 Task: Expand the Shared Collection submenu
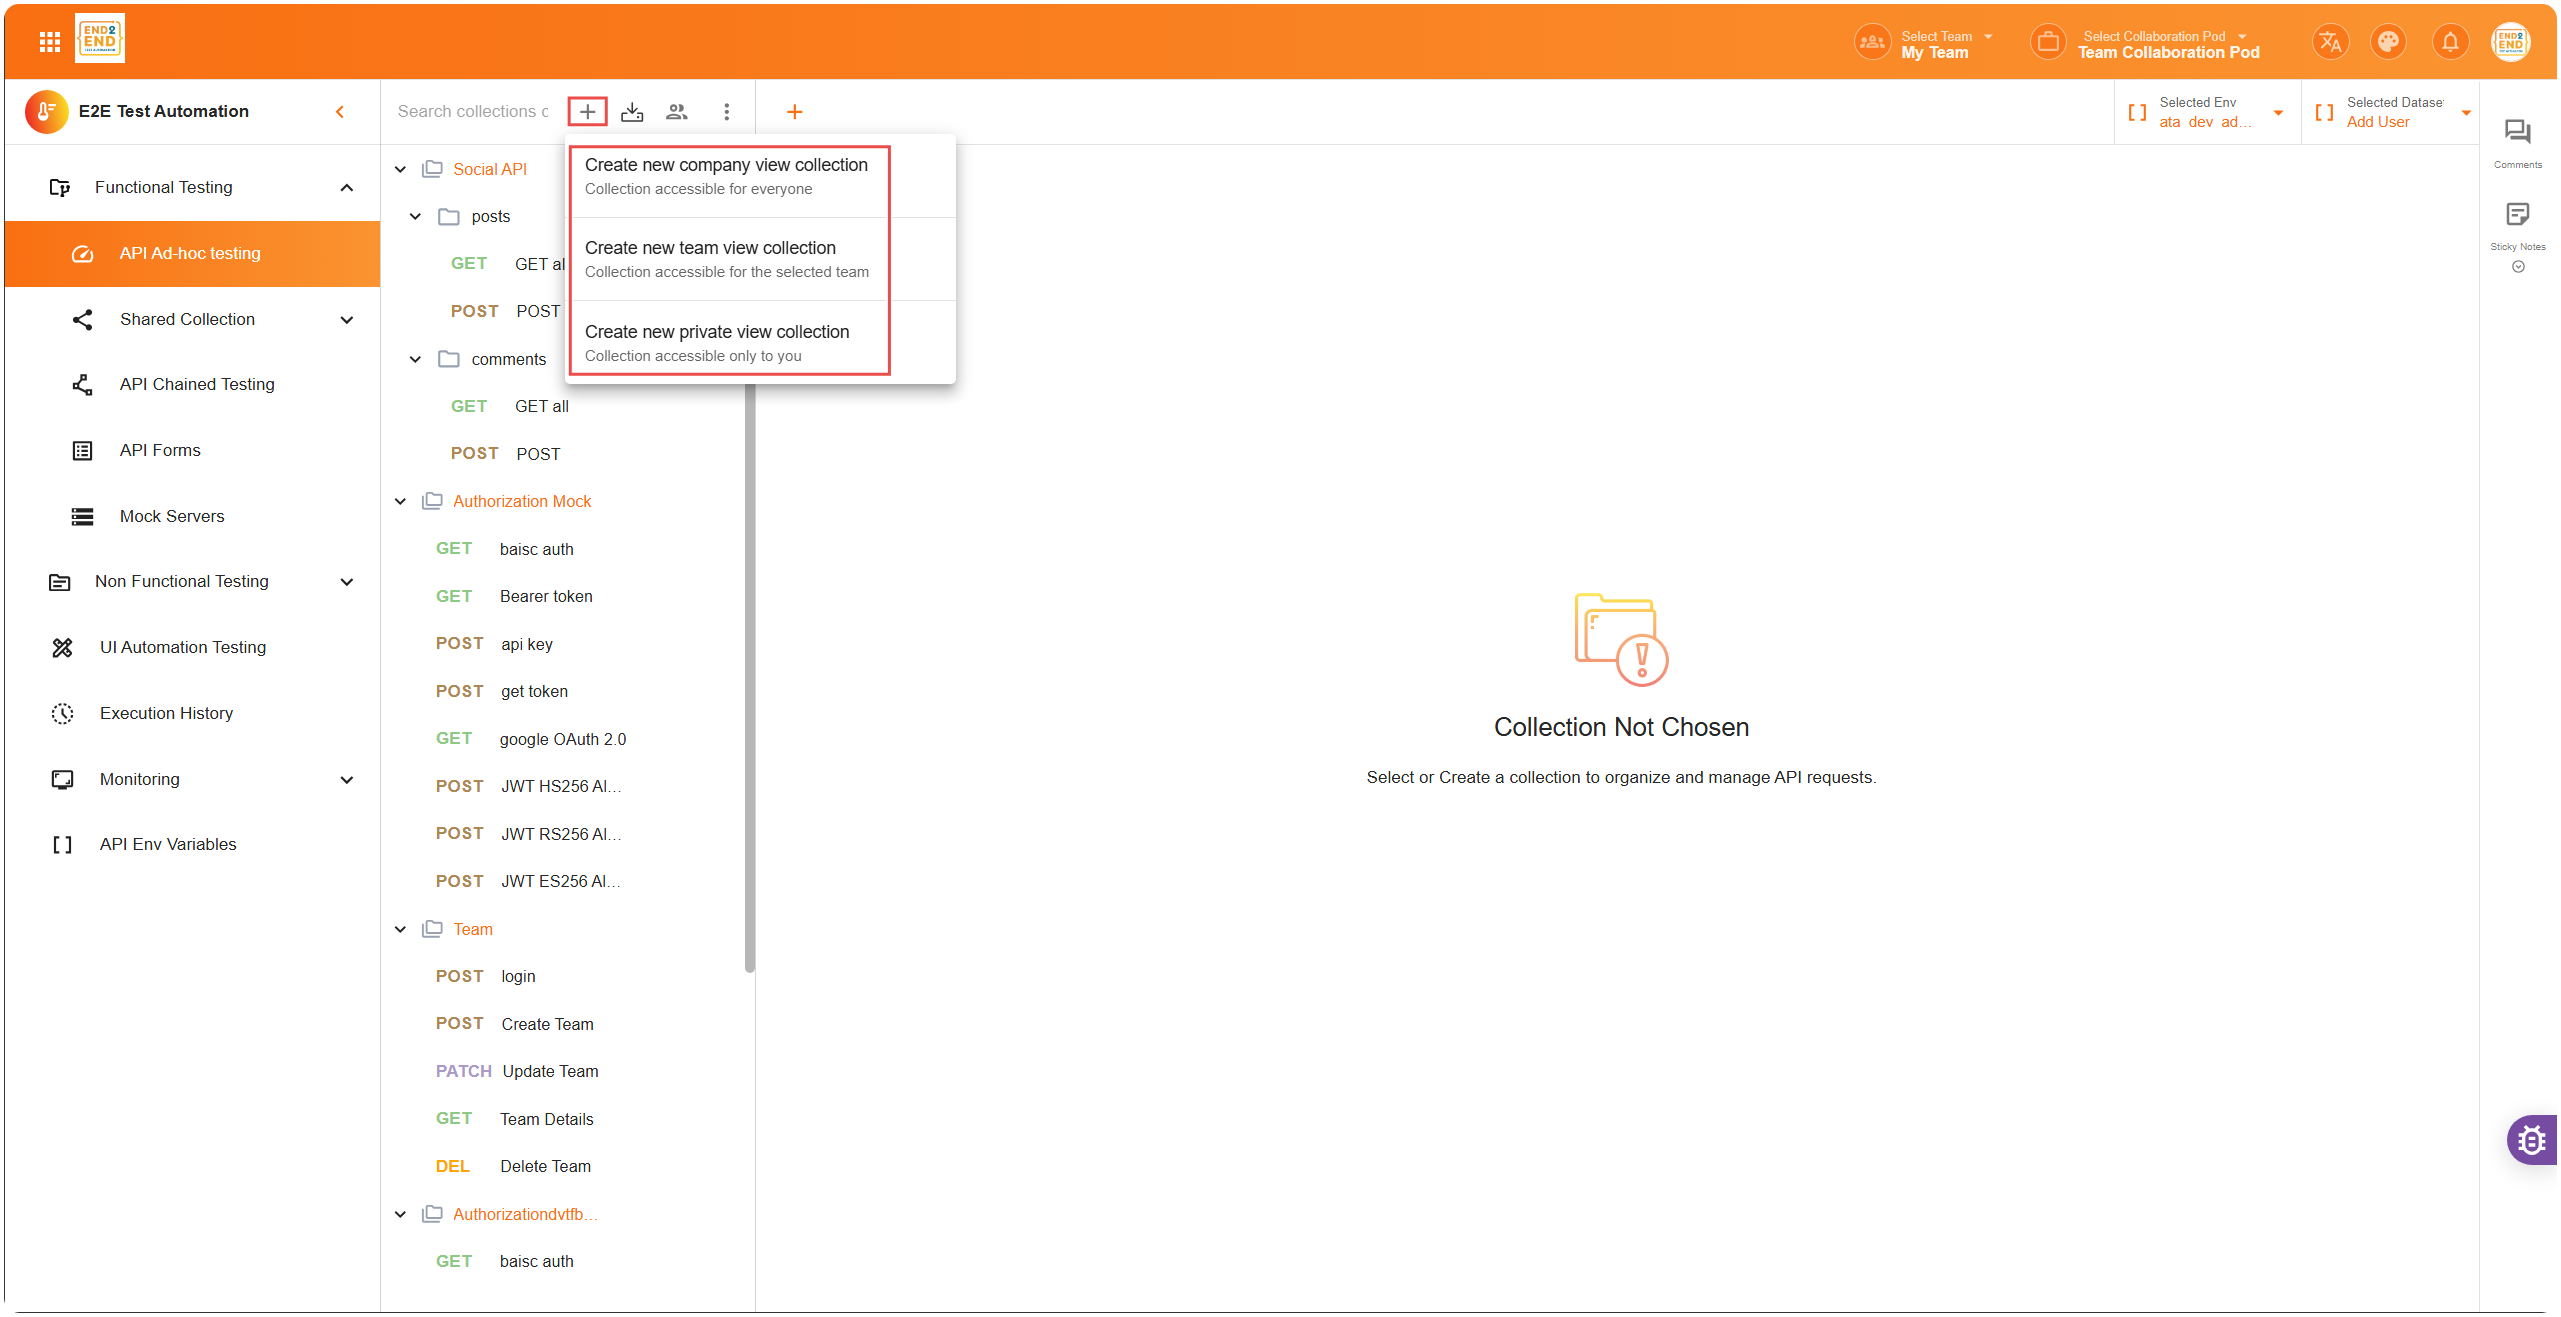point(347,320)
